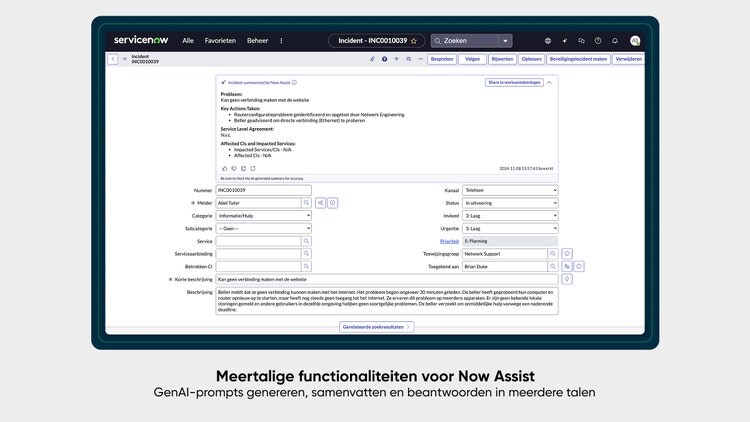Open the Favorieten menu
This screenshot has height=422, width=750.
coord(220,41)
